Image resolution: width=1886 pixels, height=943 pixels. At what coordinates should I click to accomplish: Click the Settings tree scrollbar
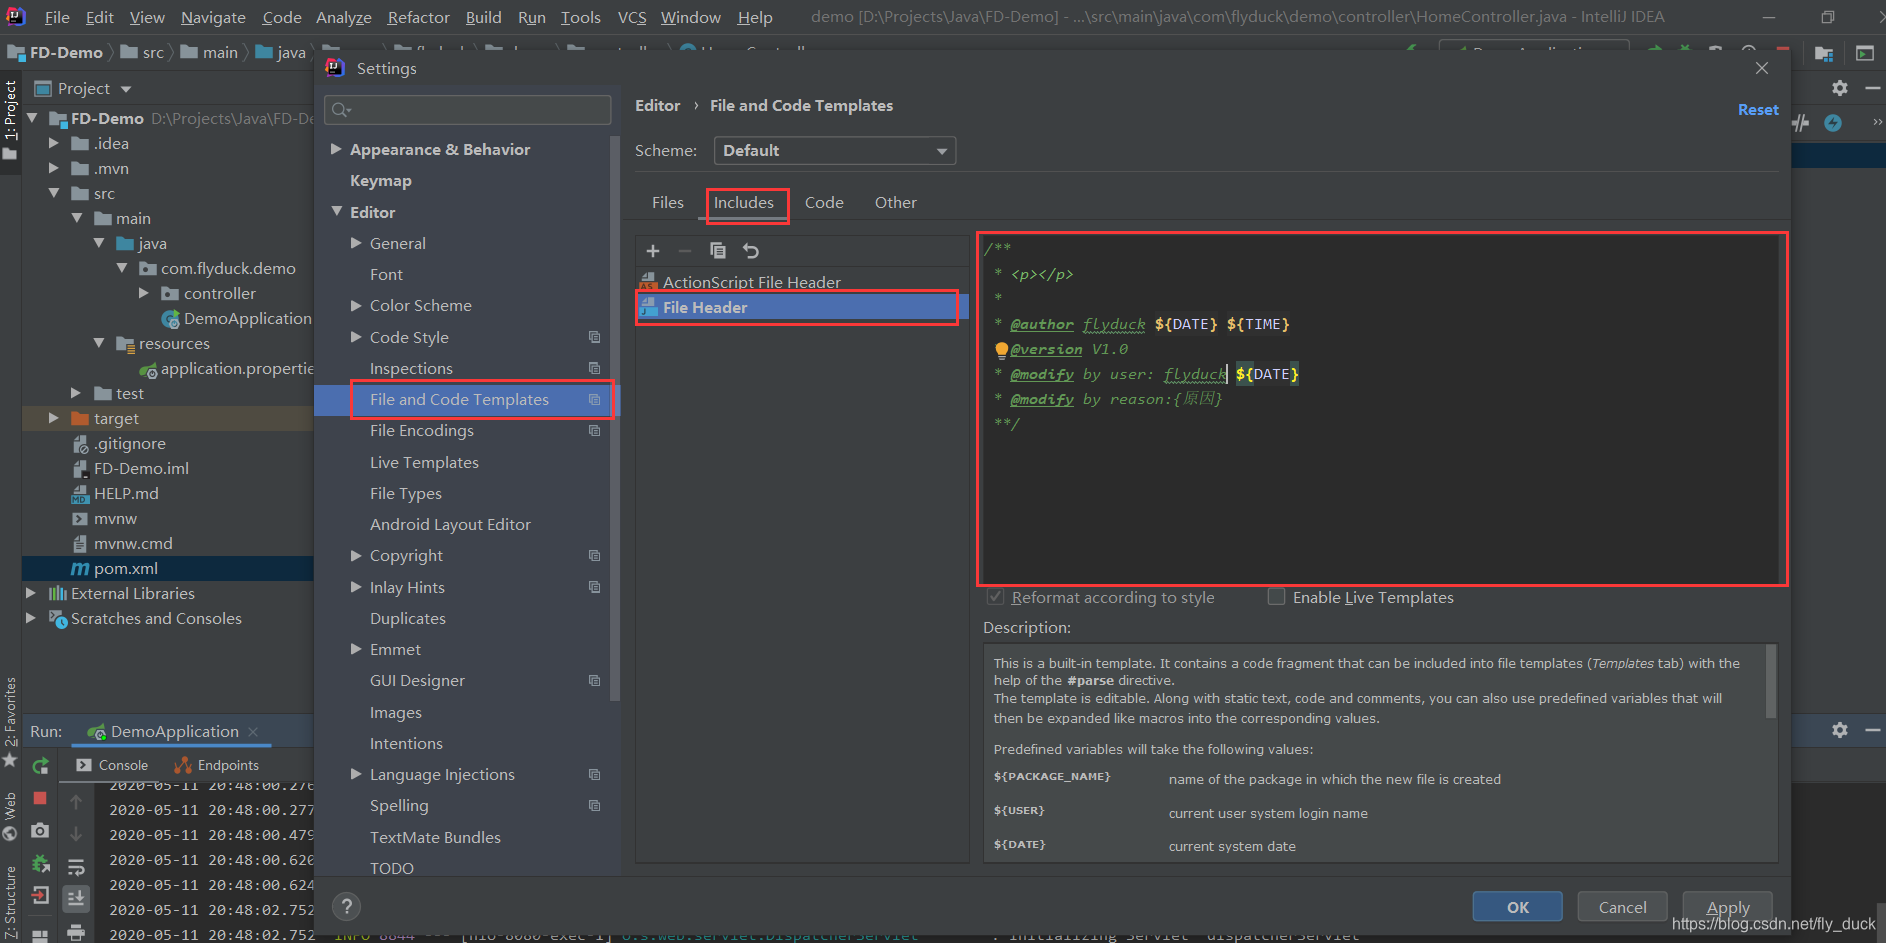pyautogui.click(x=616, y=420)
